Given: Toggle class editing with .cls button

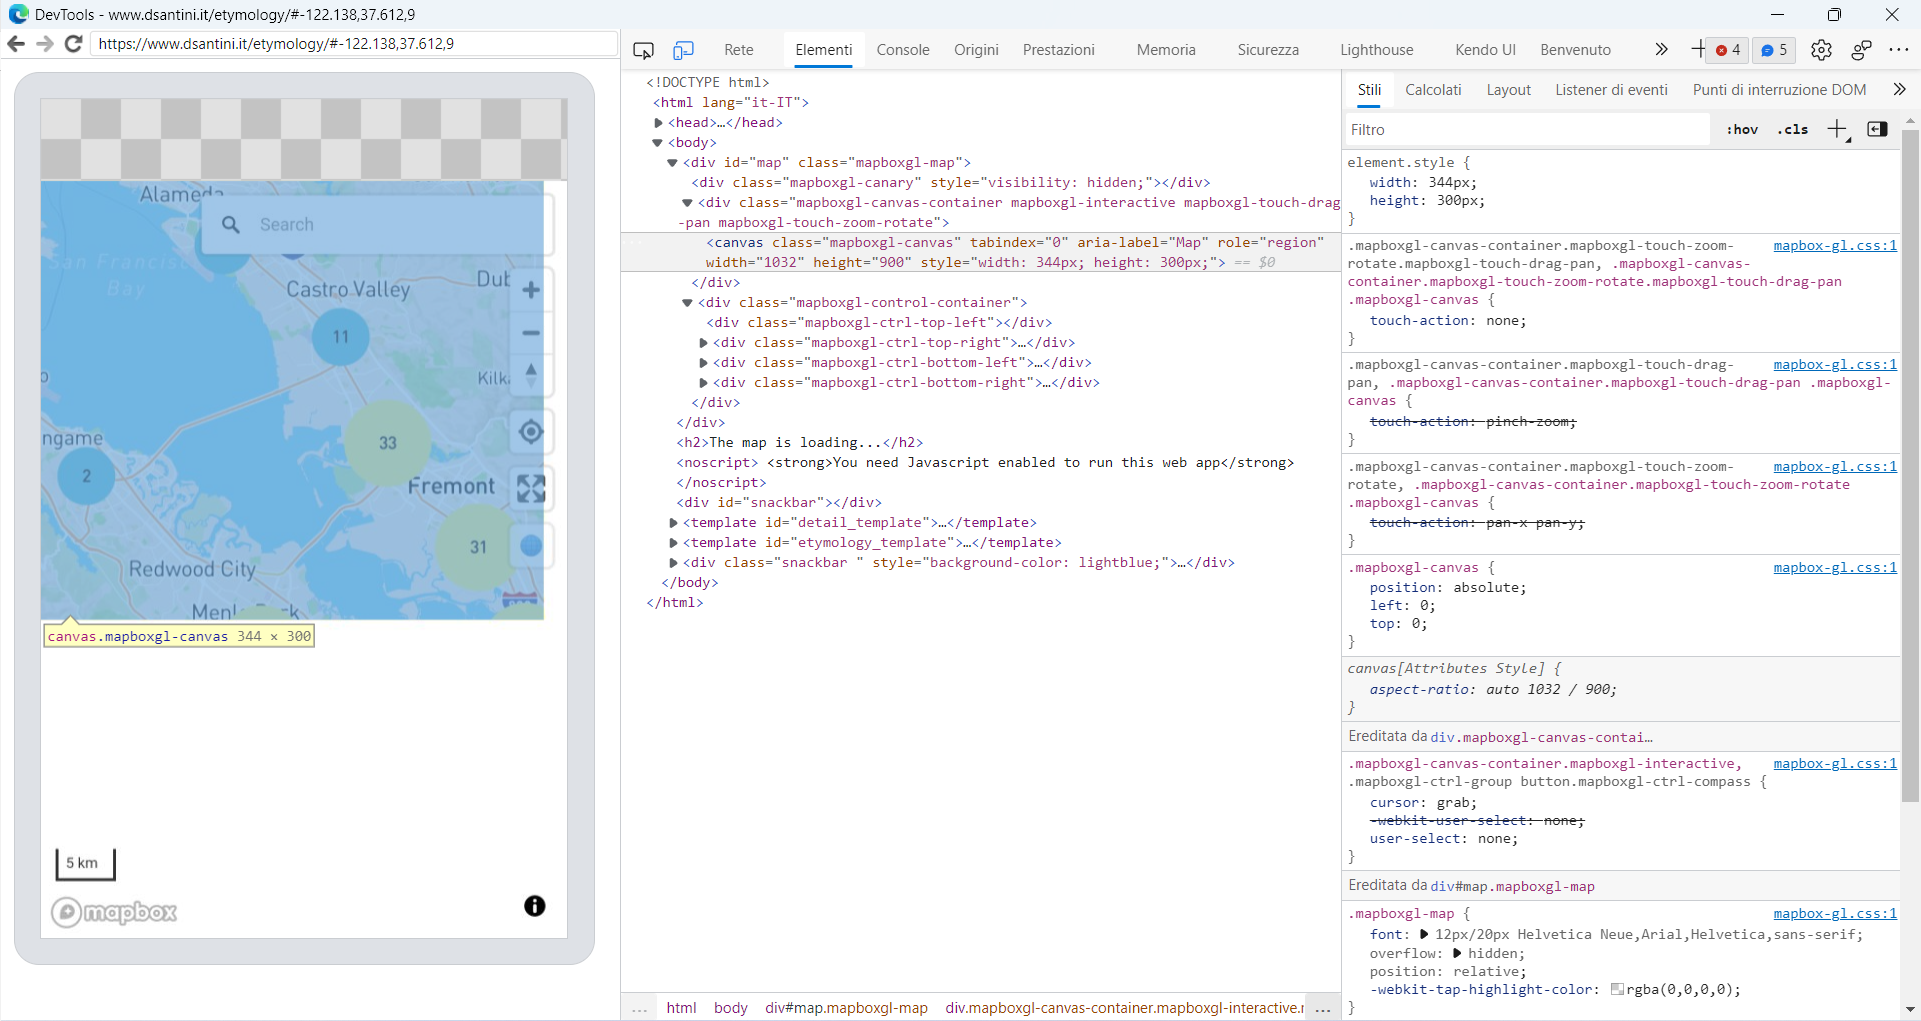Looking at the screenshot, I should pos(1793,129).
